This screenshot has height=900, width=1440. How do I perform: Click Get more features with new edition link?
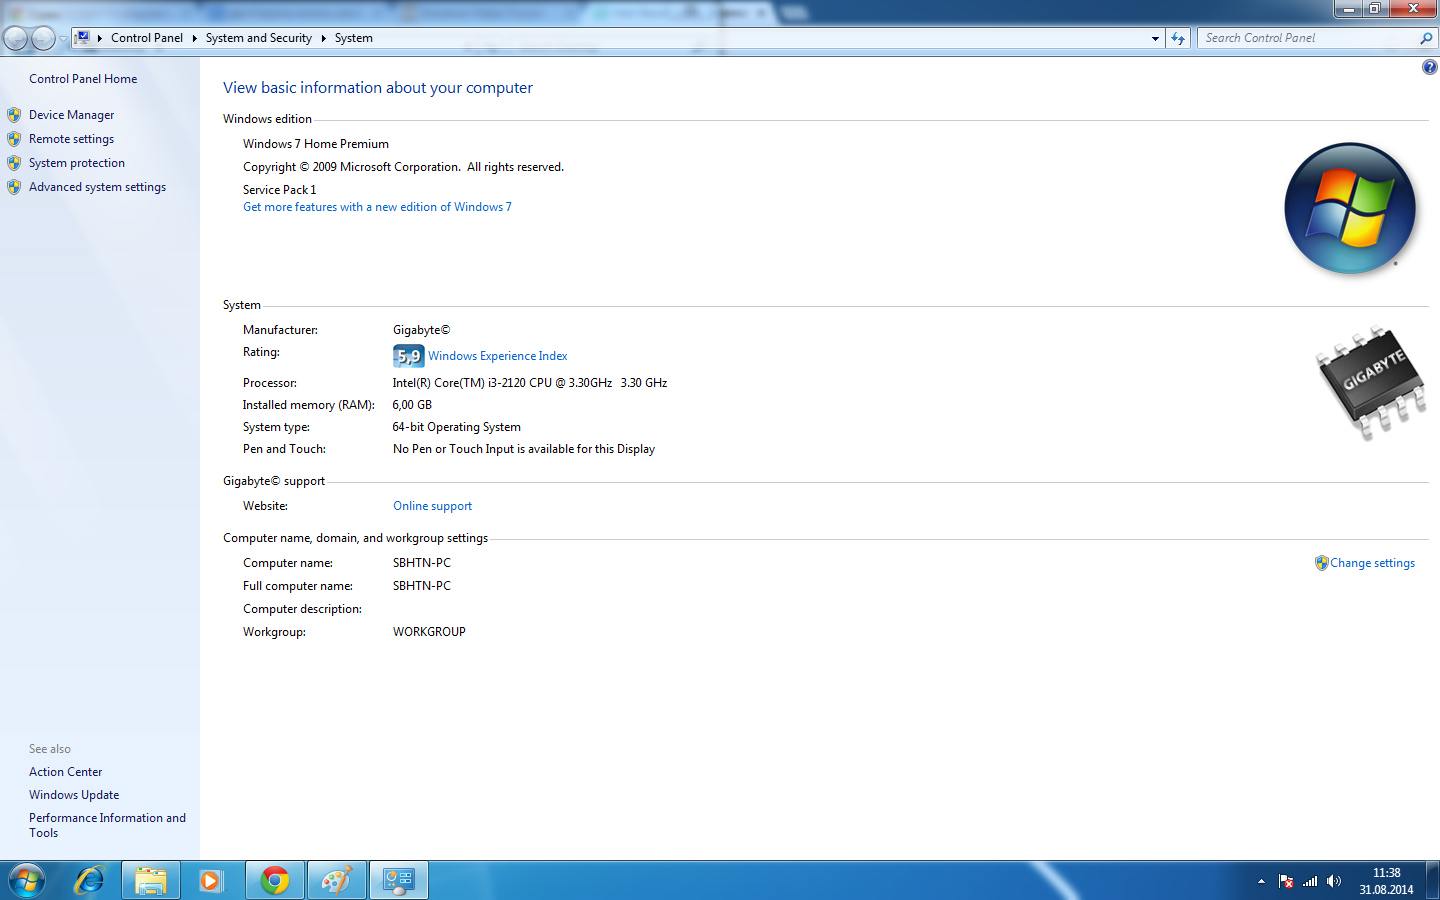[x=377, y=207]
